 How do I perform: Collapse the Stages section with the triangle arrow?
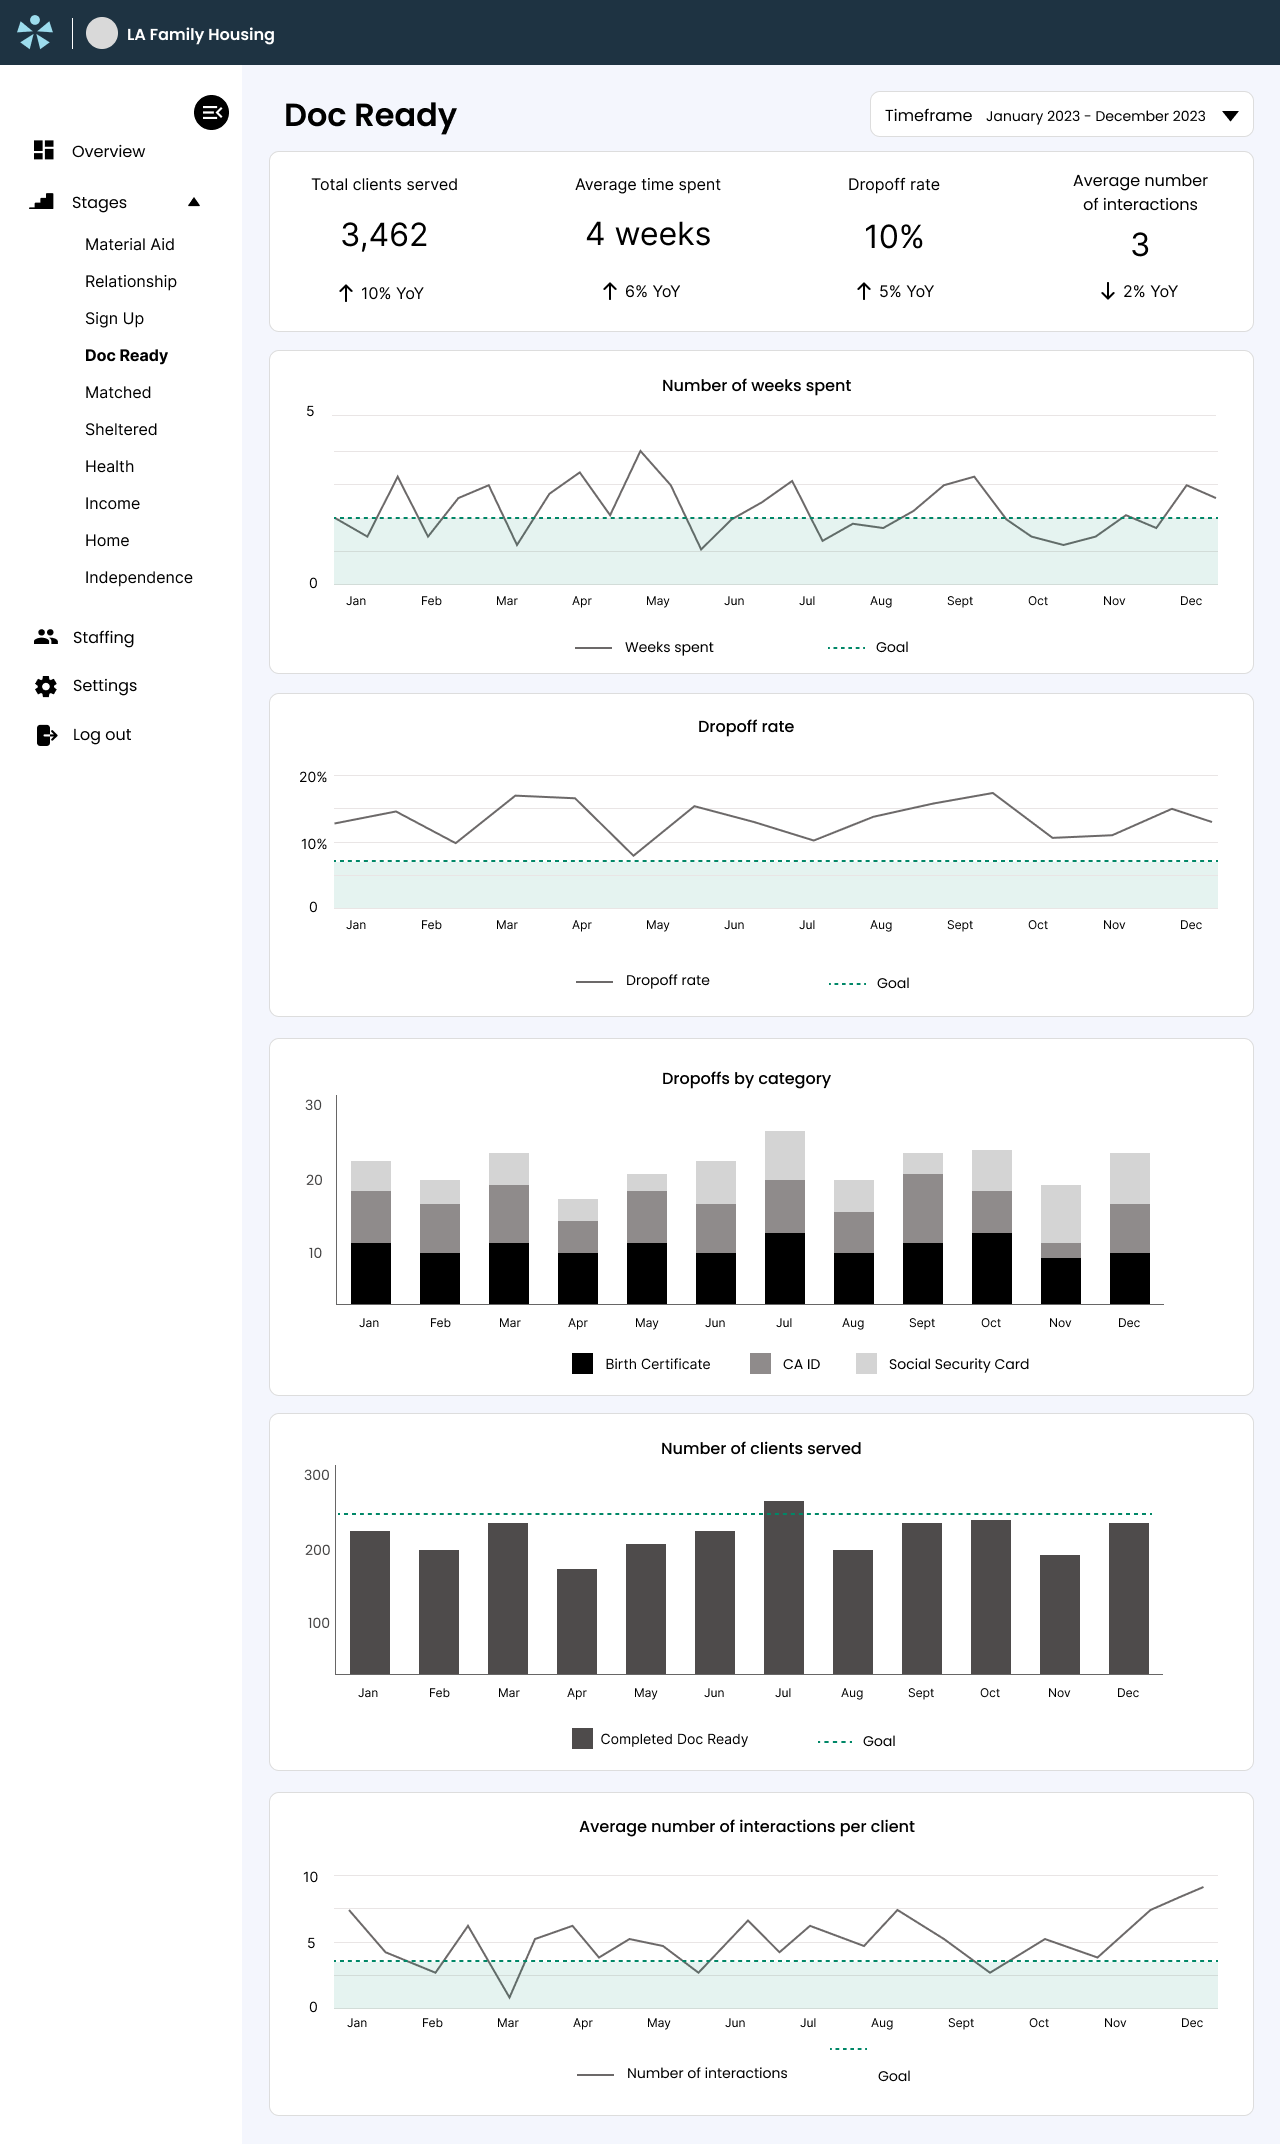coord(194,202)
